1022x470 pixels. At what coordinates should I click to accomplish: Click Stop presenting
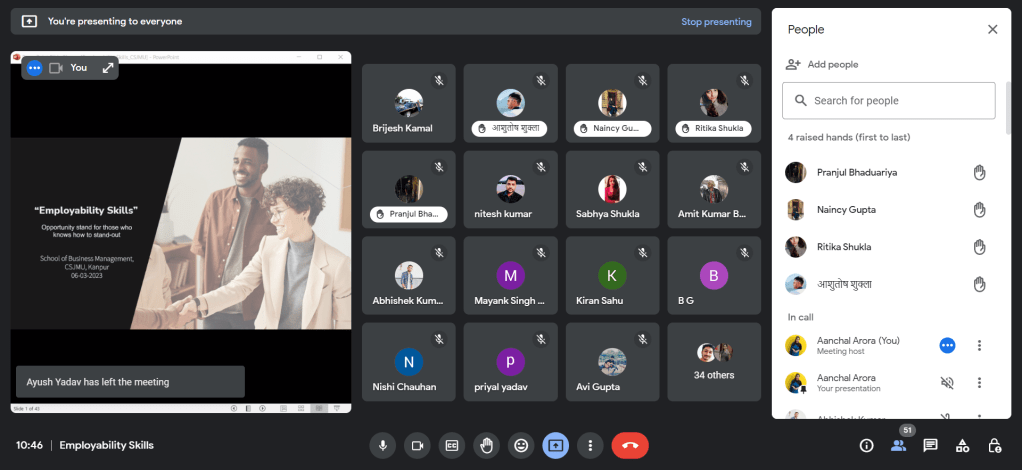[716, 21]
